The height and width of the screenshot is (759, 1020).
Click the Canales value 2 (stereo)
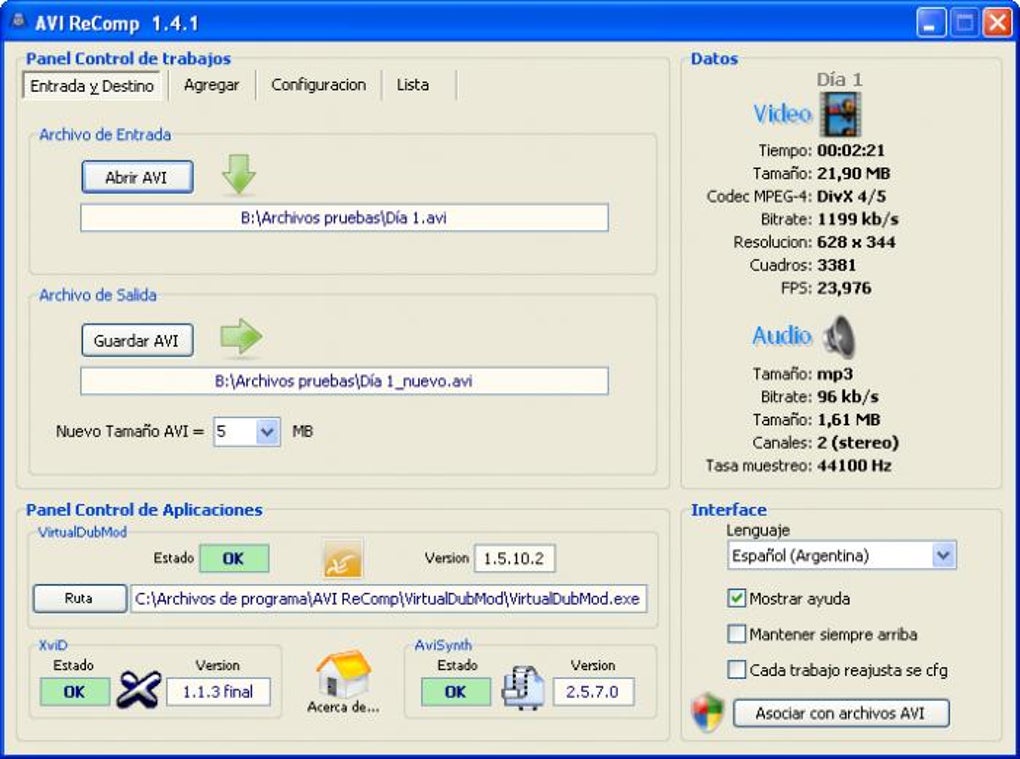point(858,442)
